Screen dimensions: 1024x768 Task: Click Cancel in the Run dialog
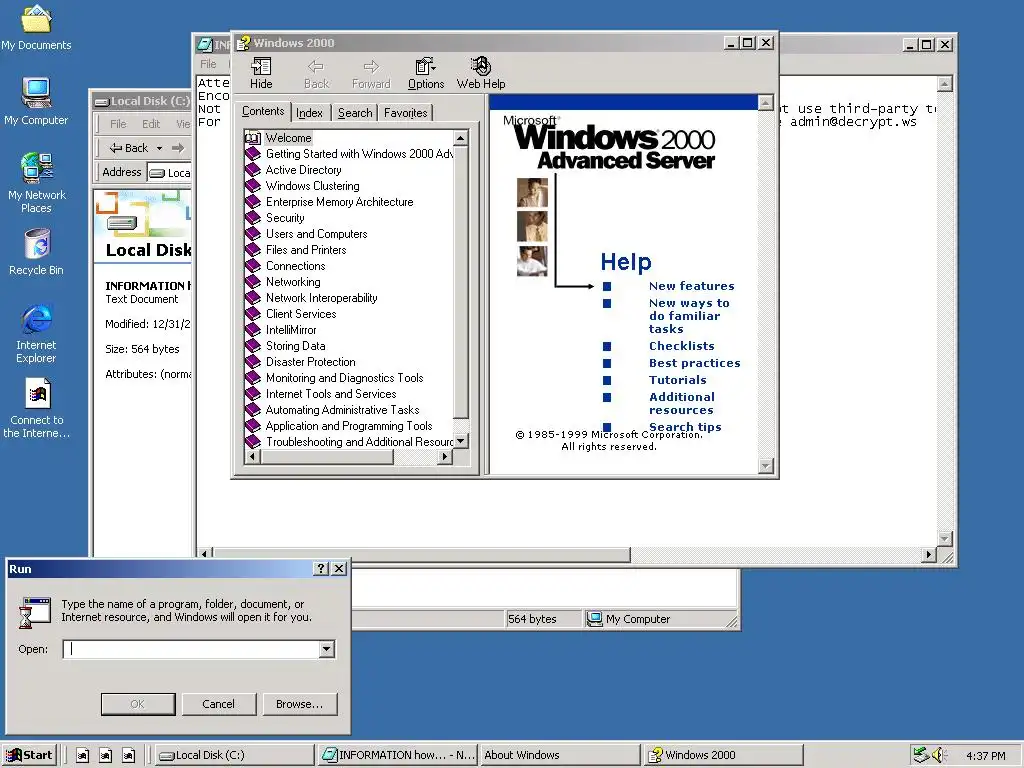218,704
